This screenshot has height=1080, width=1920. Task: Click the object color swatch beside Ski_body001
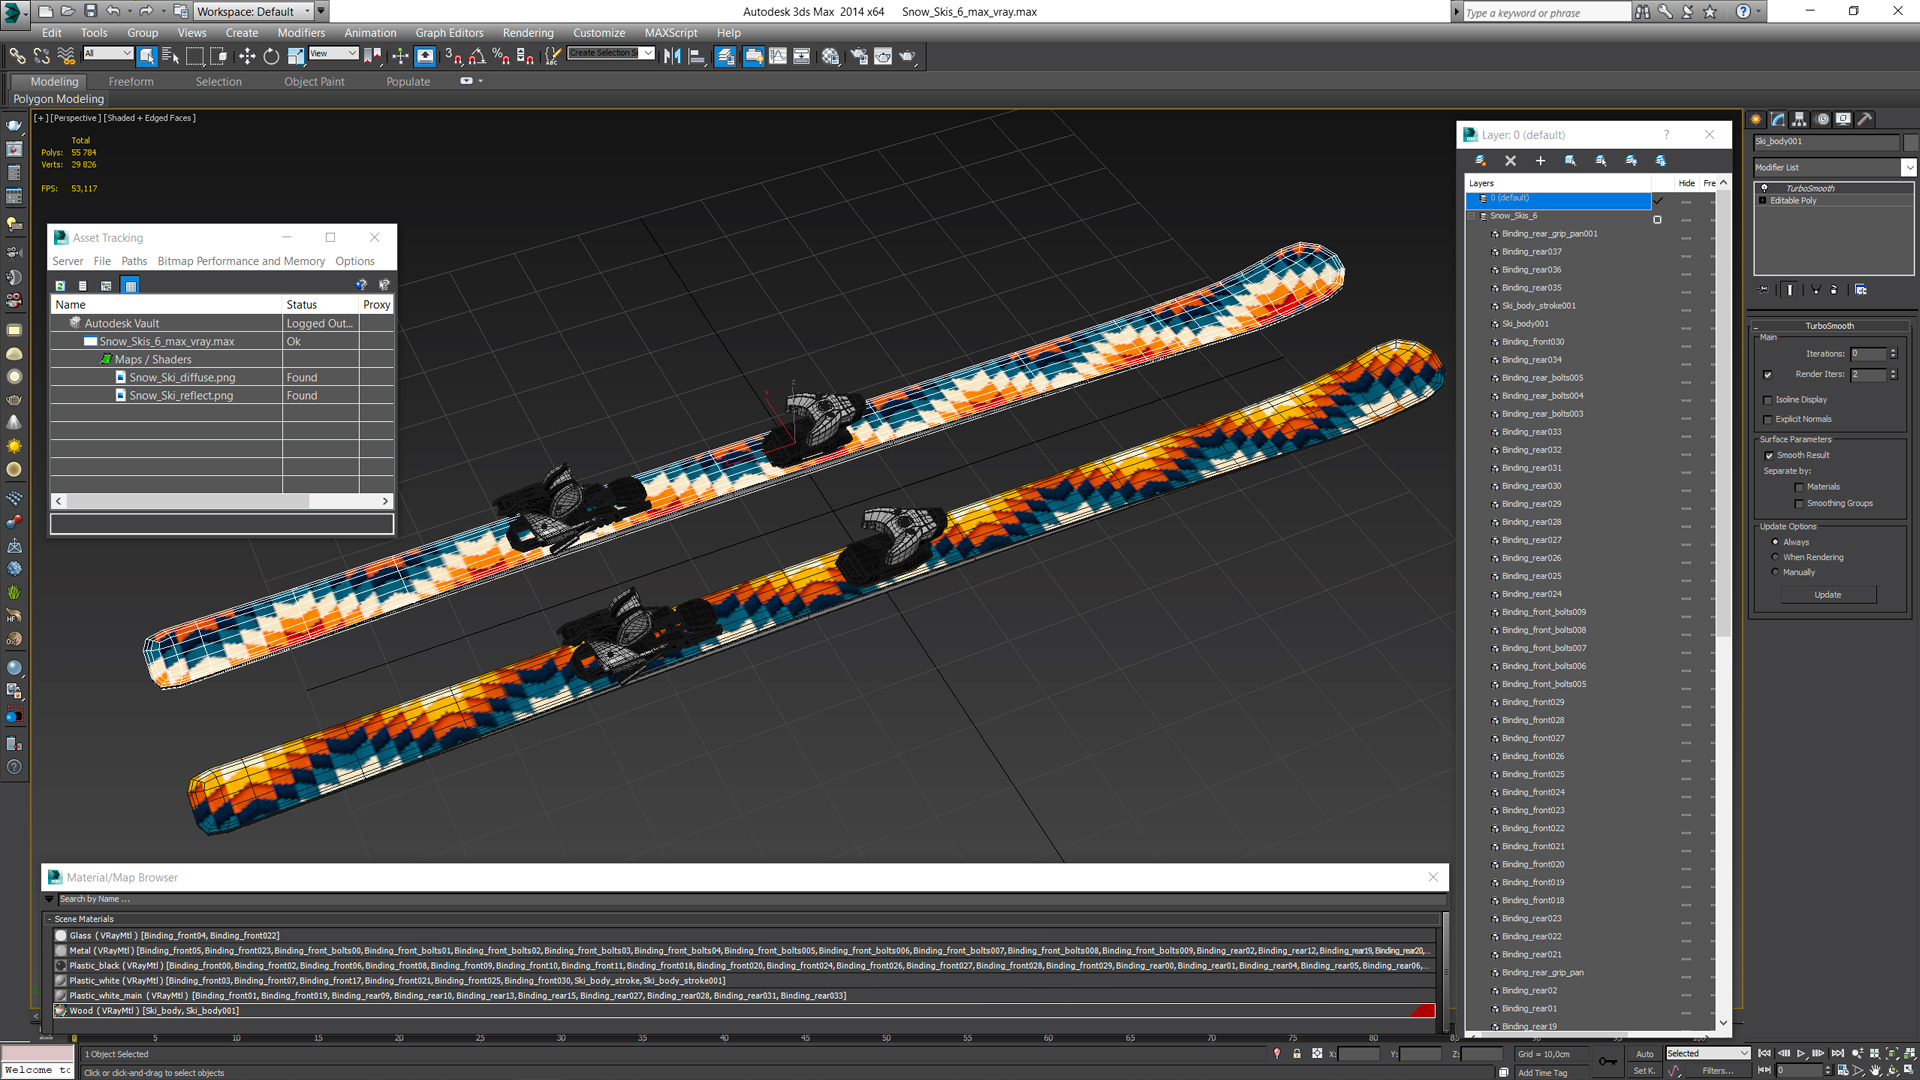[x=1911, y=142]
